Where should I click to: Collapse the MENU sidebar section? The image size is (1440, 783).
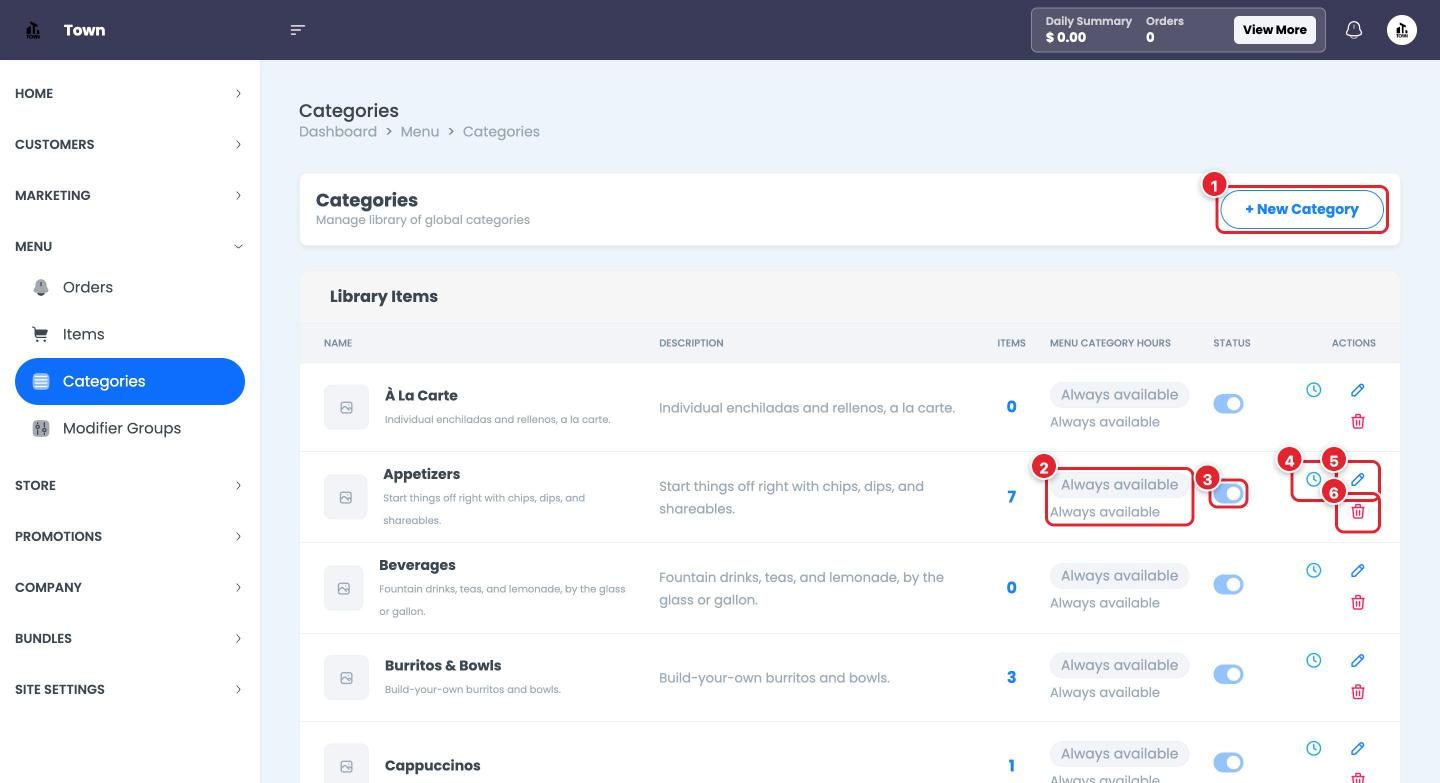pos(129,246)
